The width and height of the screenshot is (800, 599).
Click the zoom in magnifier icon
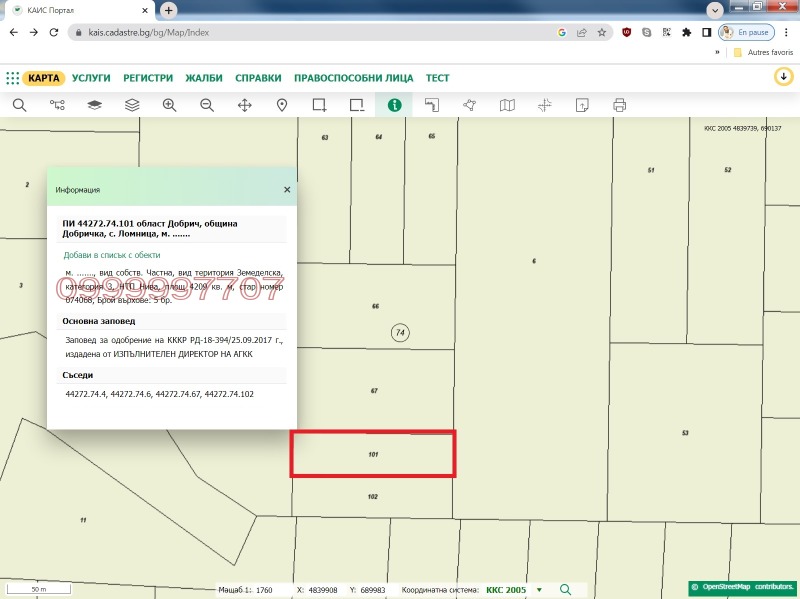[169, 105]
